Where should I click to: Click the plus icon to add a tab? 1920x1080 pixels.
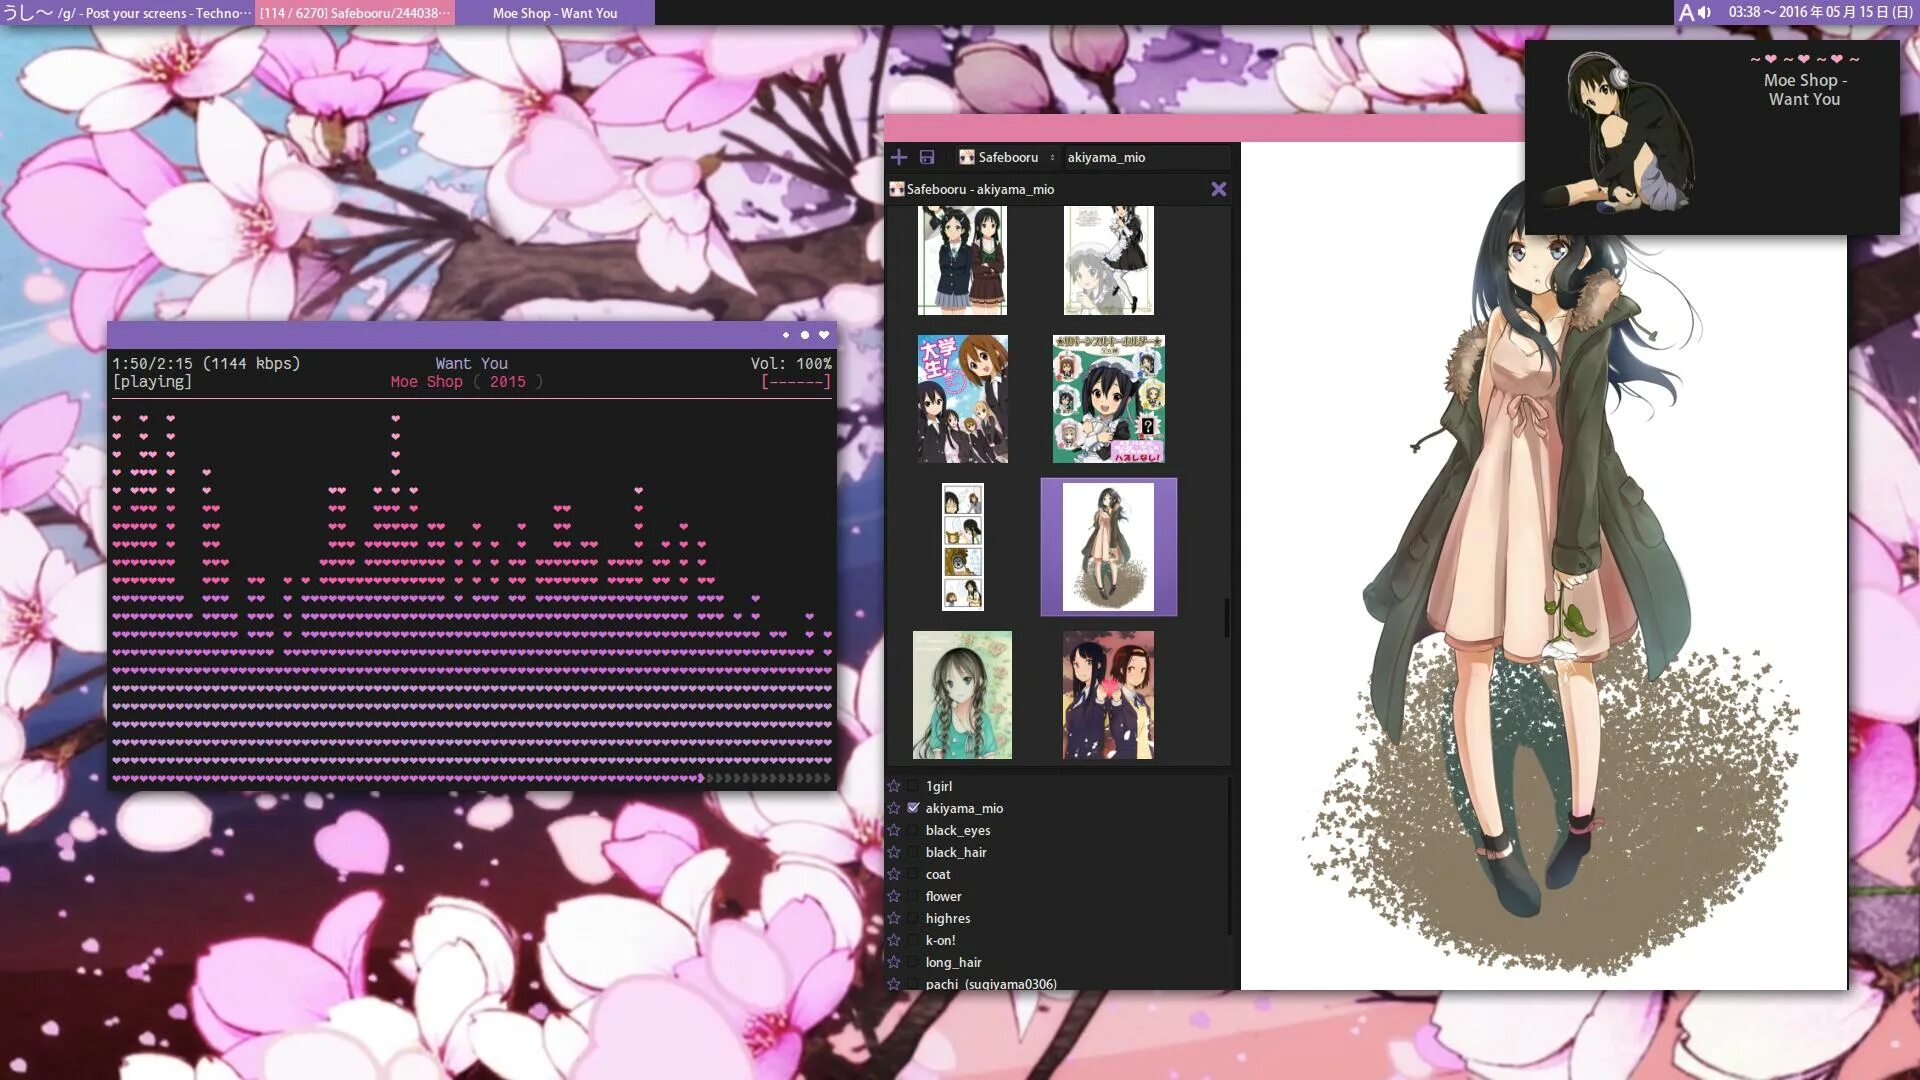coord(898,157)
